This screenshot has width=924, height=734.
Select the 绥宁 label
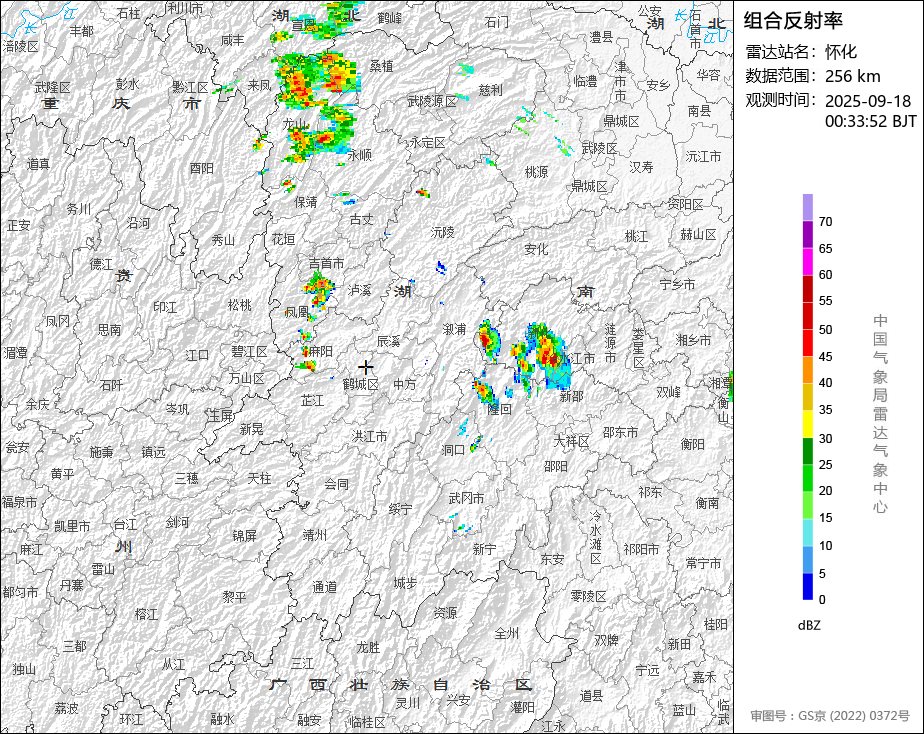tap(400, 509)
